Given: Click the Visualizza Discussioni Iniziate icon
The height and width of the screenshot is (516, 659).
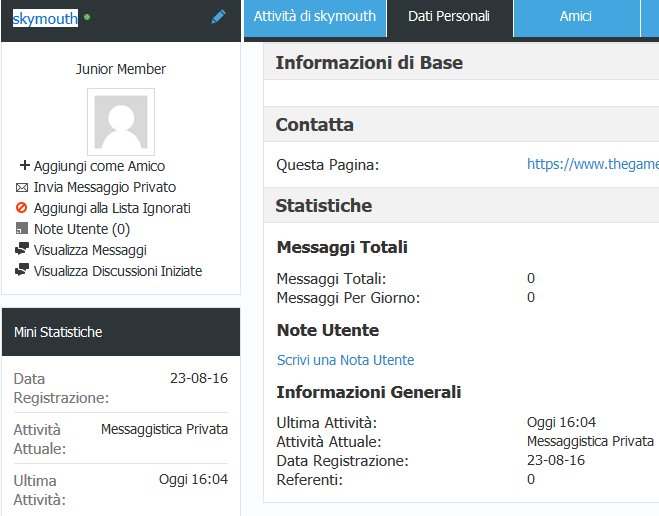Looking at the screenshot, I should pyautogui.click(x=22, y=270).
